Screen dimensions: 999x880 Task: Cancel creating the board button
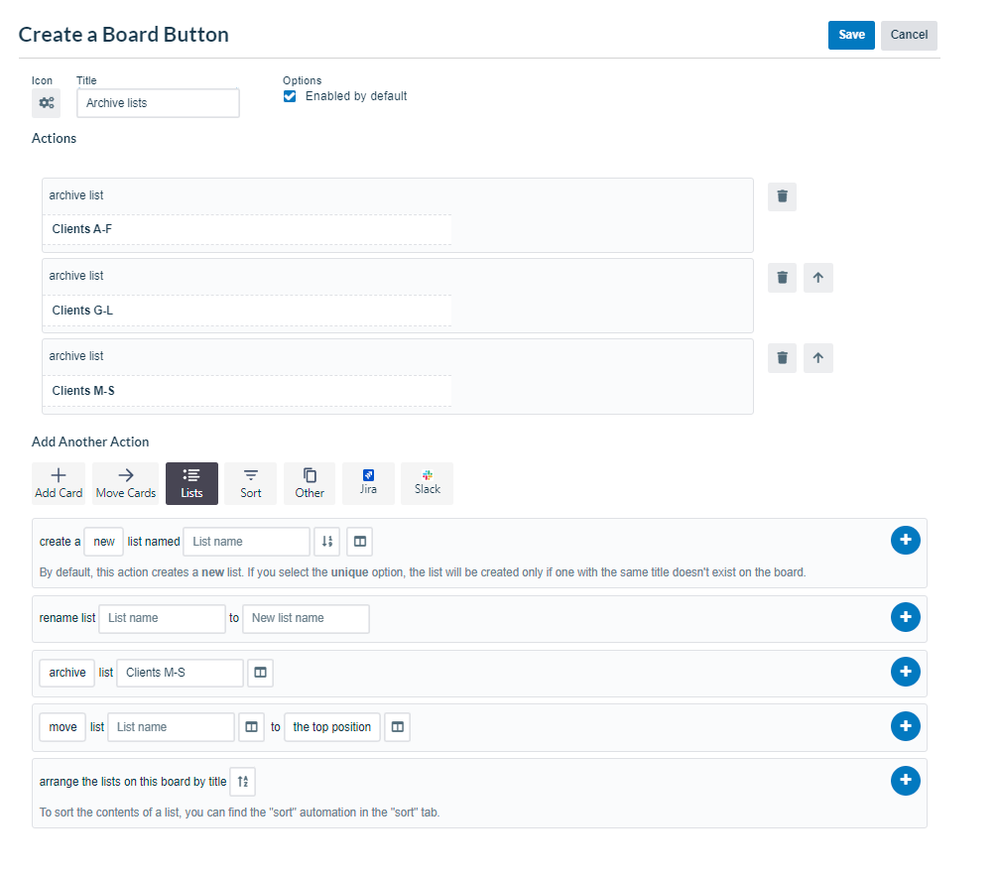908,34
